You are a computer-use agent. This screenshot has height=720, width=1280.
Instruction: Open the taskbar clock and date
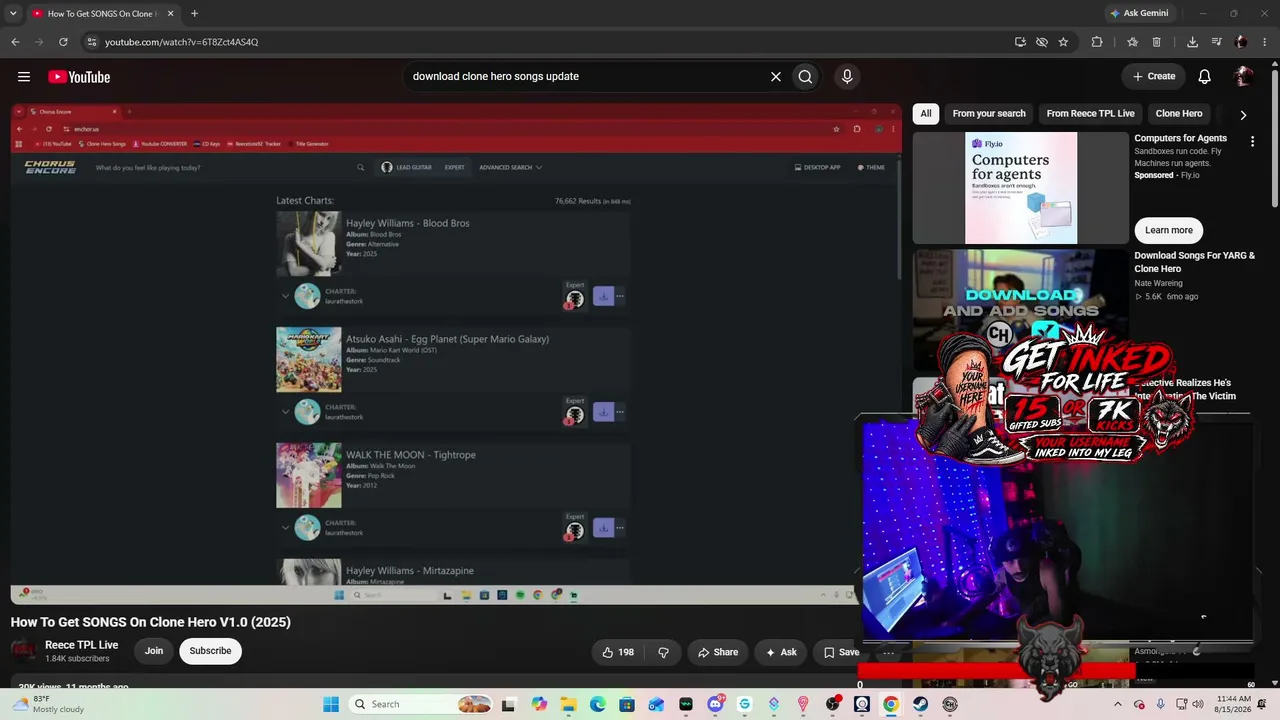pos(1233,704)
